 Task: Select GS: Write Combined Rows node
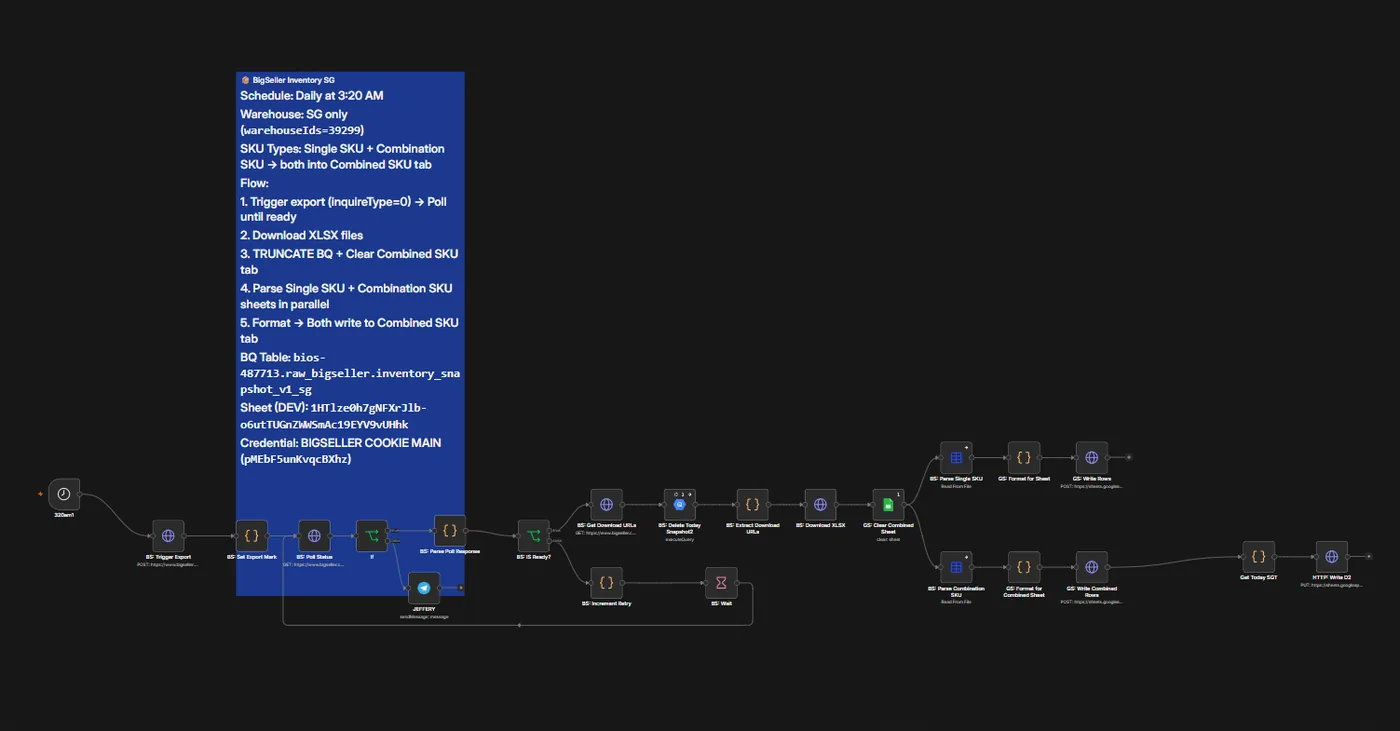pyautogui.click(x=1091, y=567)
